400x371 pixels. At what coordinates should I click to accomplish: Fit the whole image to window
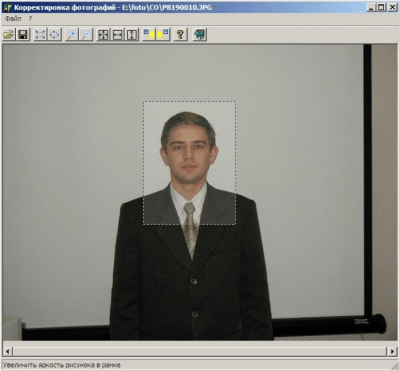(103, 34)
